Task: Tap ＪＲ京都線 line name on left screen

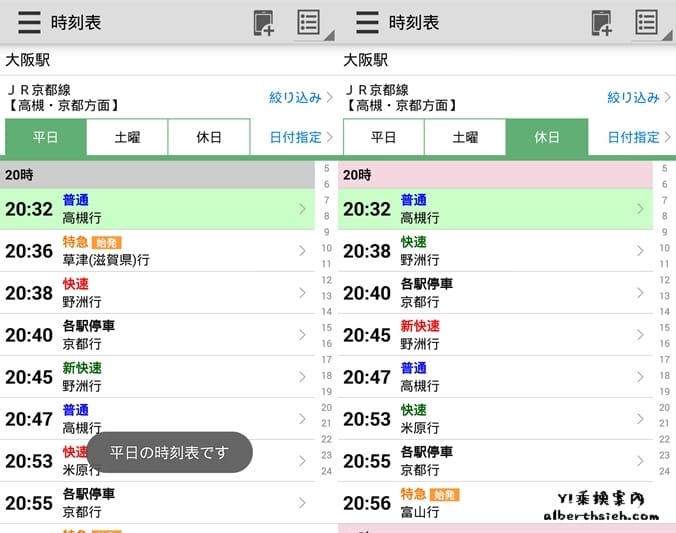Action: [x=39, y=90]
